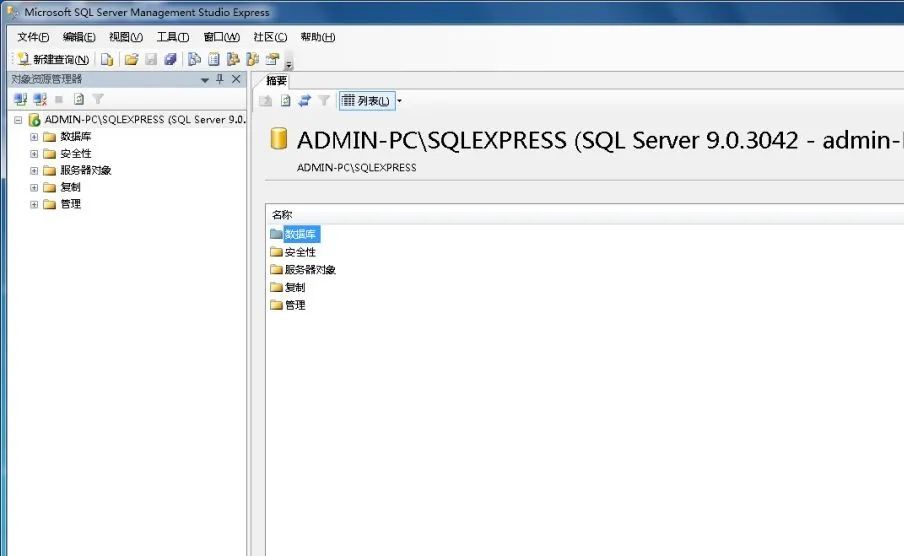Viewport: 904px width, 556px height.
Task: Open the Properties Window toolbar icon
Action: 272,59
